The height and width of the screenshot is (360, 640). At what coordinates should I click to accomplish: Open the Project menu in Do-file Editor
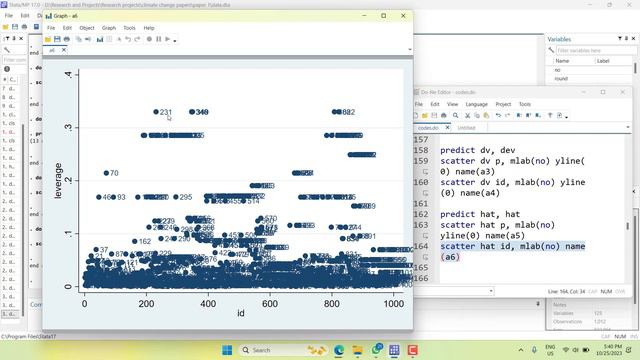(x=503, y=104)
